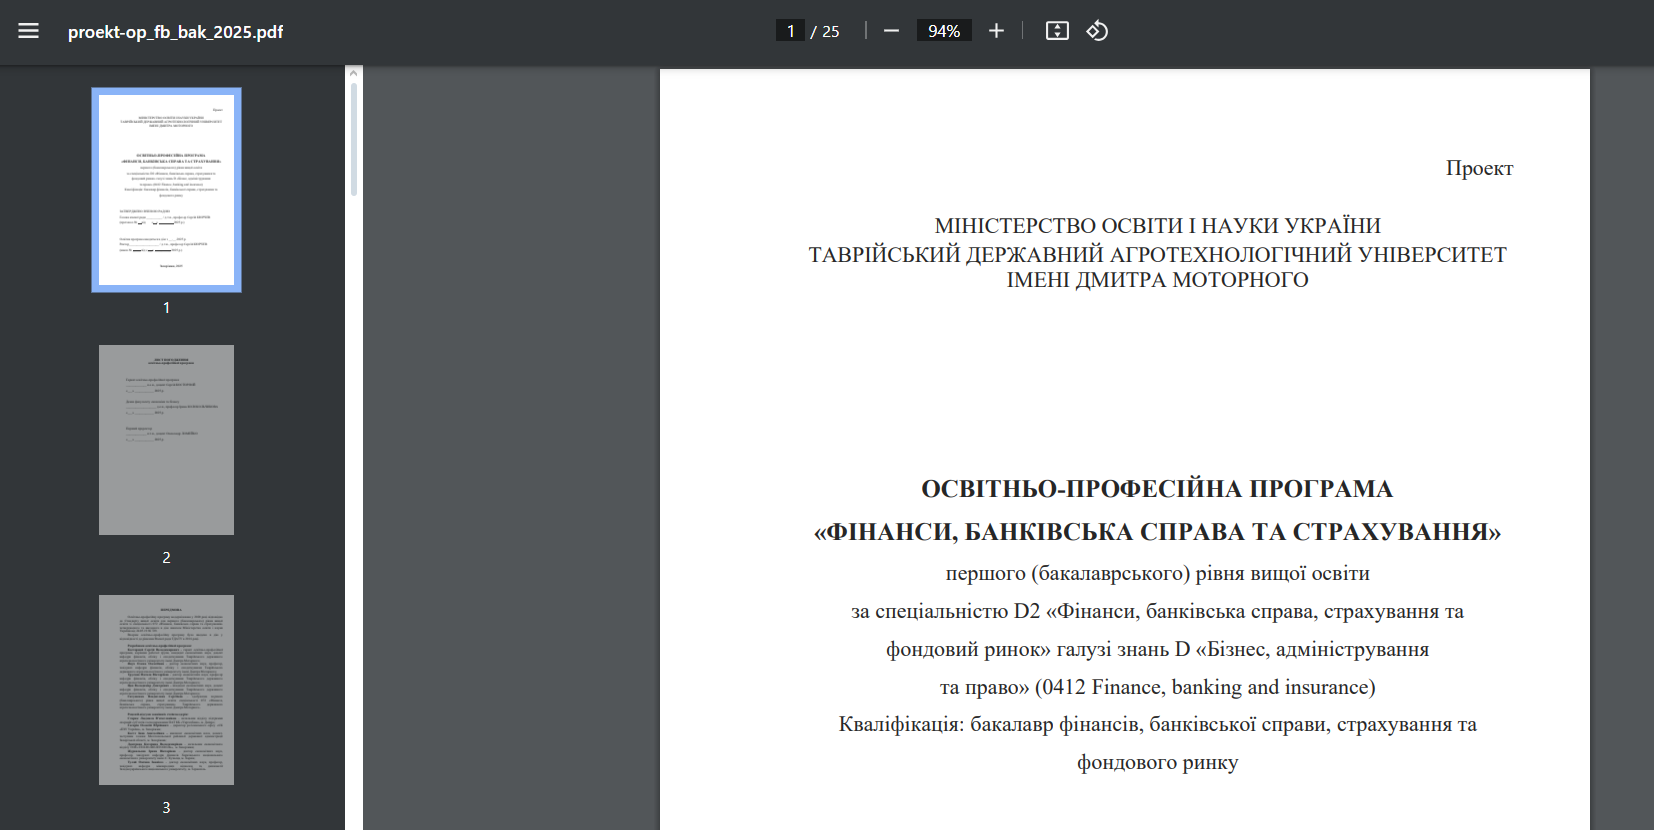This screenshot has width=1654, height=830.
Task: Rotate the document counterclockwise
Action: pyautogui.click(x=1097, y=31)
